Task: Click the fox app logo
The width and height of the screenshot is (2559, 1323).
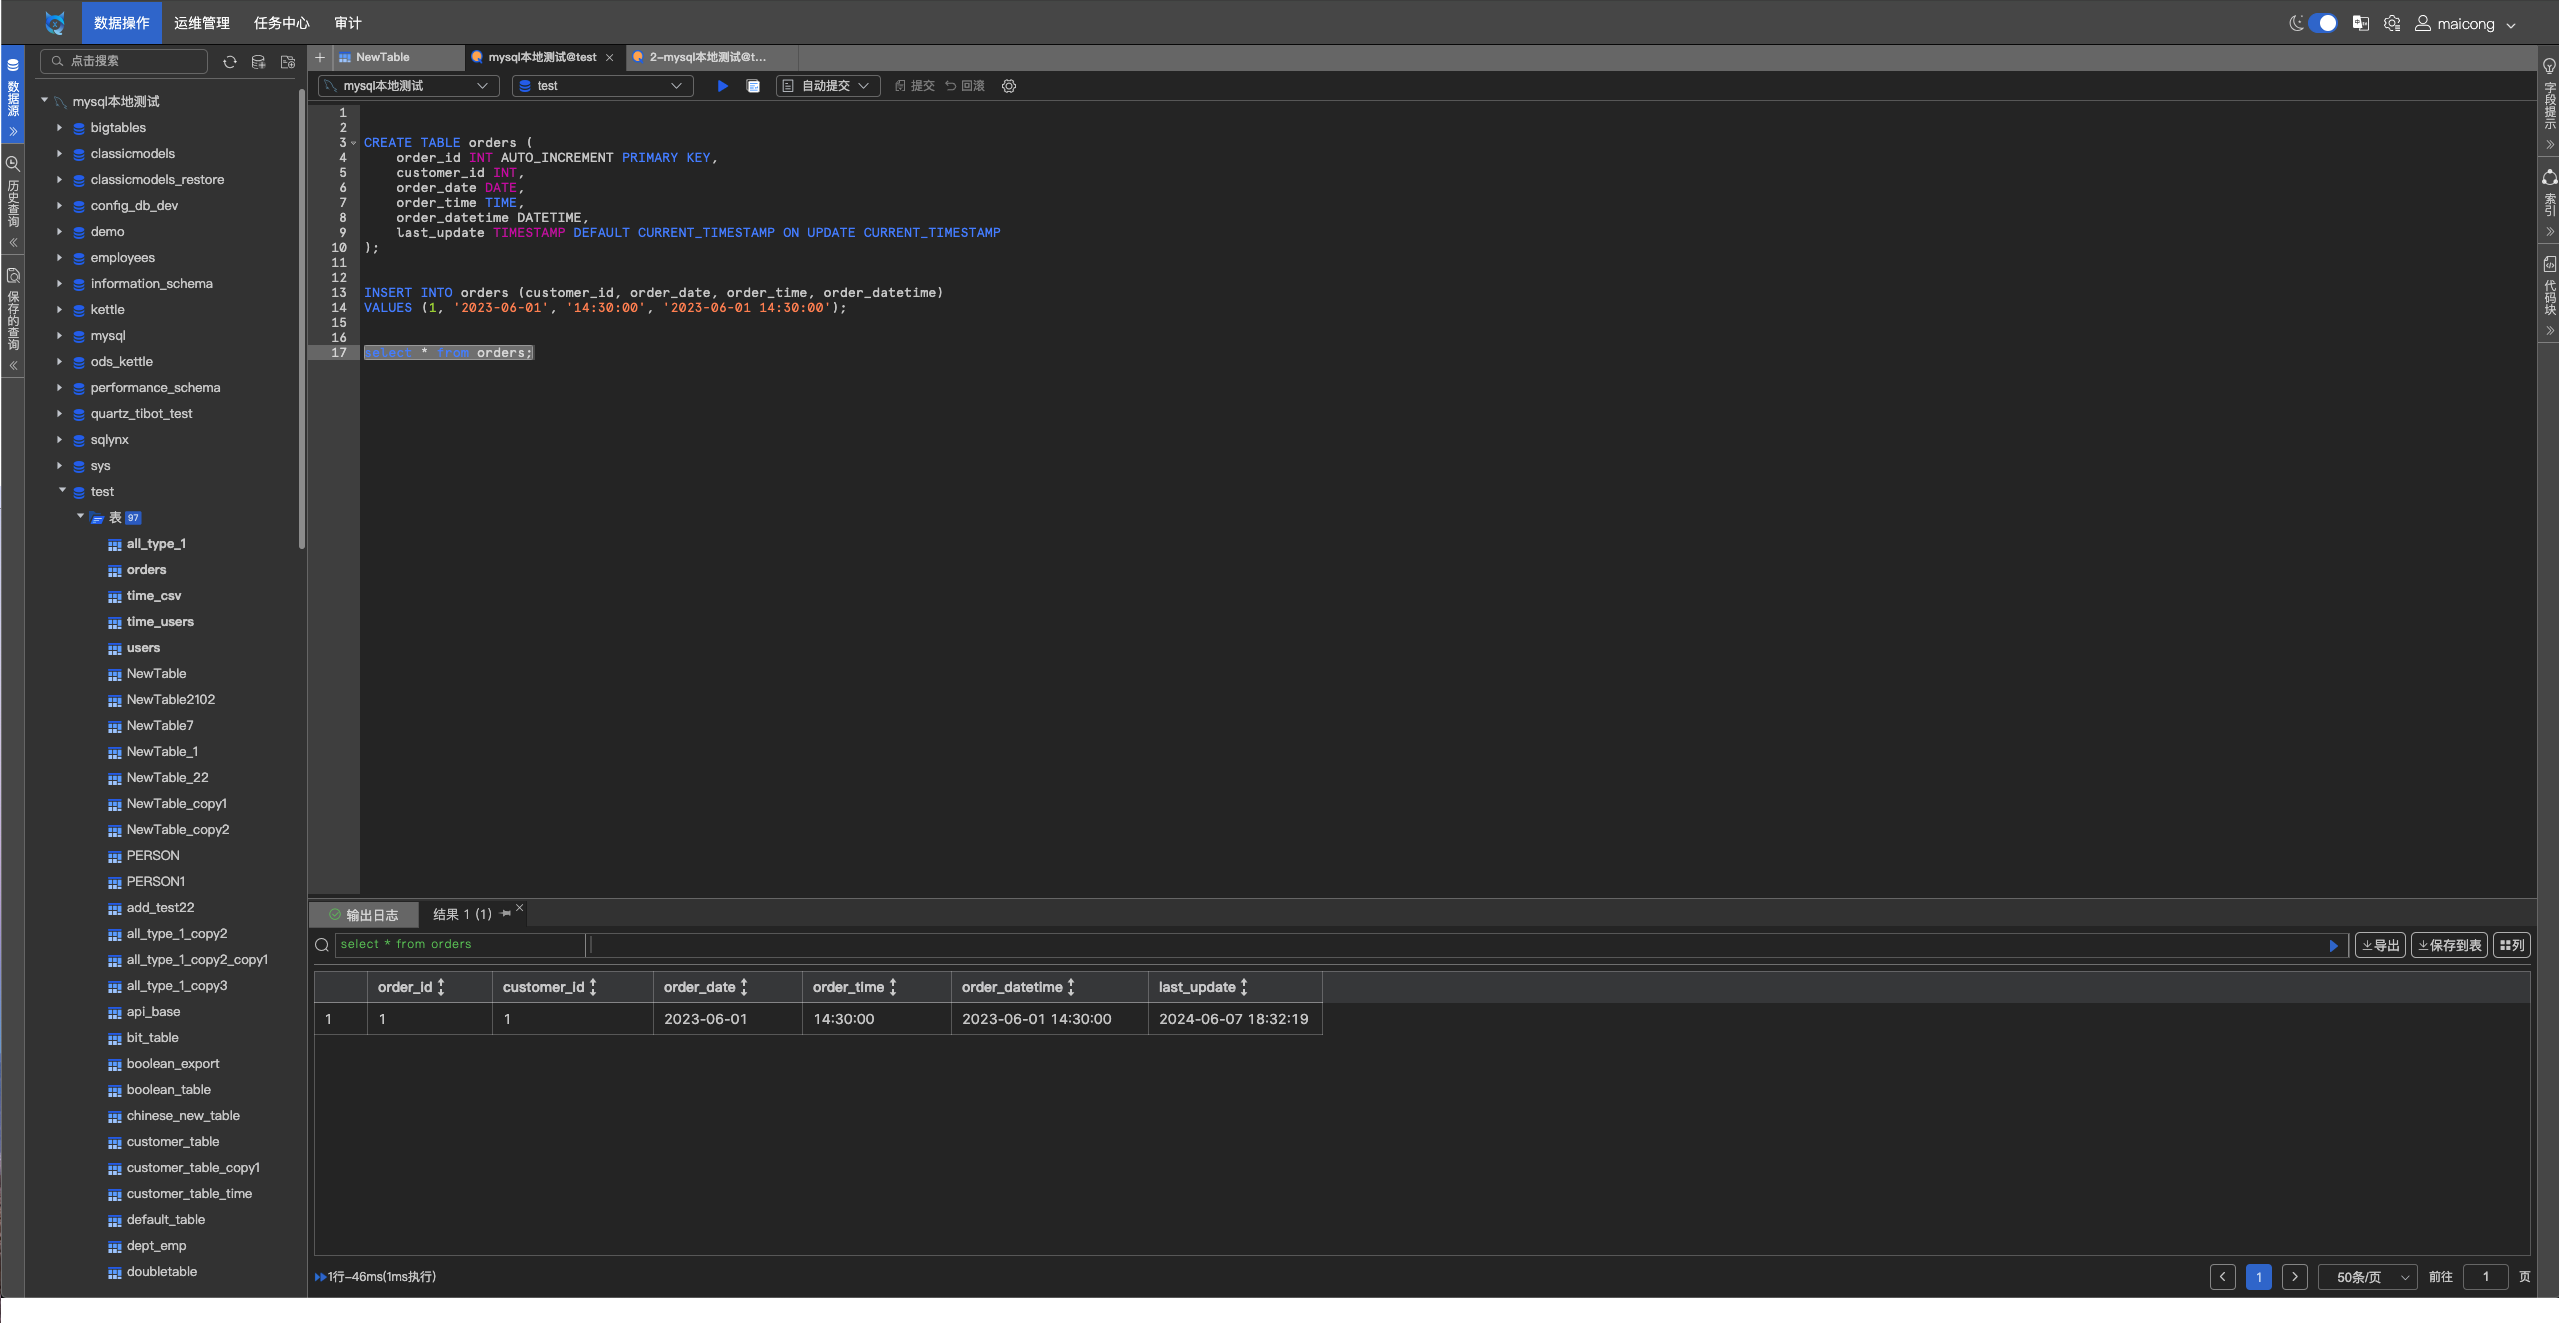Action: (x=55, y=22)
